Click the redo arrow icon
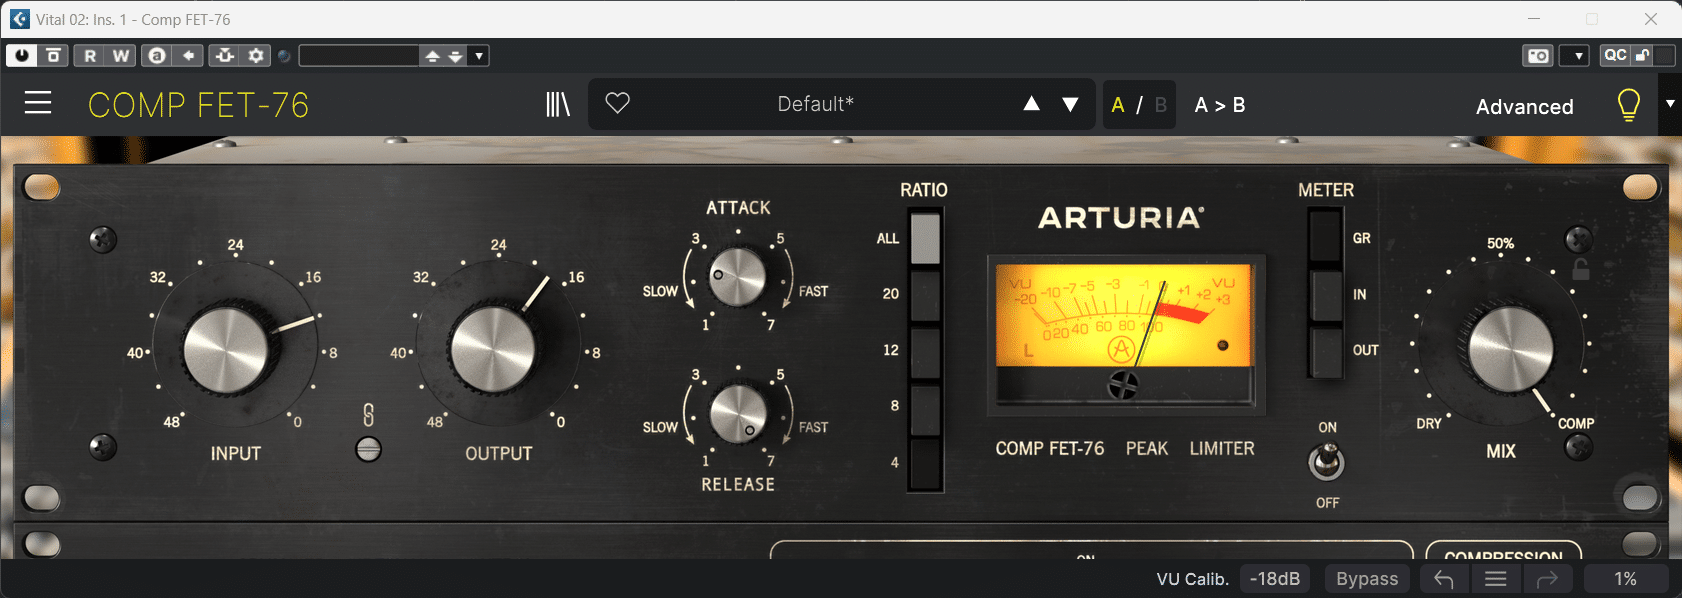1682x598 pixels. pyautogui.click(x=1547, y=579)
